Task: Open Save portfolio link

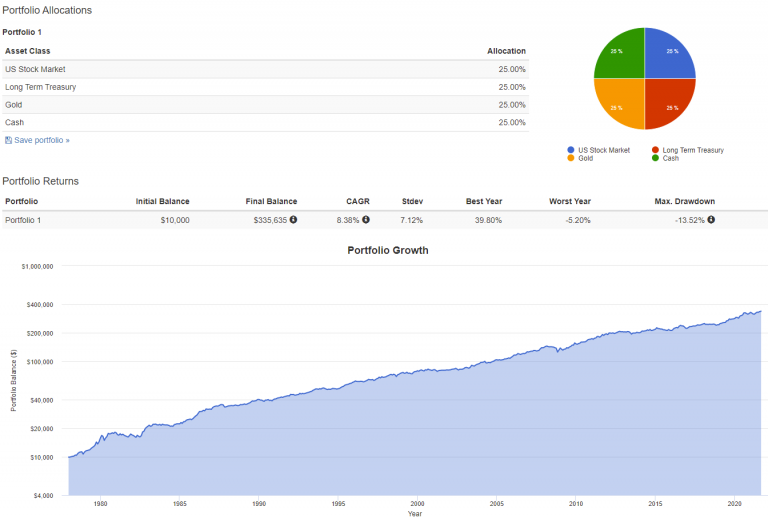Action: click(42, 141)
